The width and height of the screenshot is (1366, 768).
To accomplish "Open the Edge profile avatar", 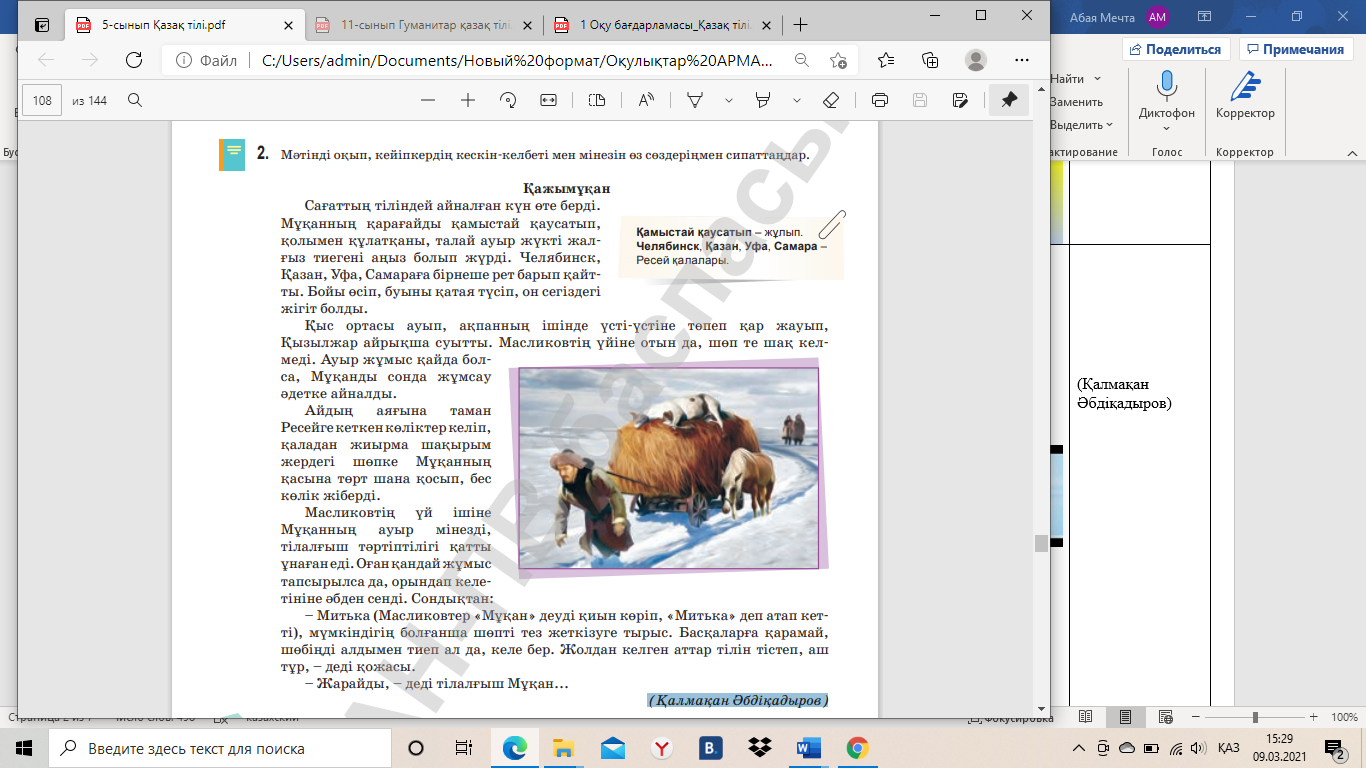I will (x=976, y=60).
